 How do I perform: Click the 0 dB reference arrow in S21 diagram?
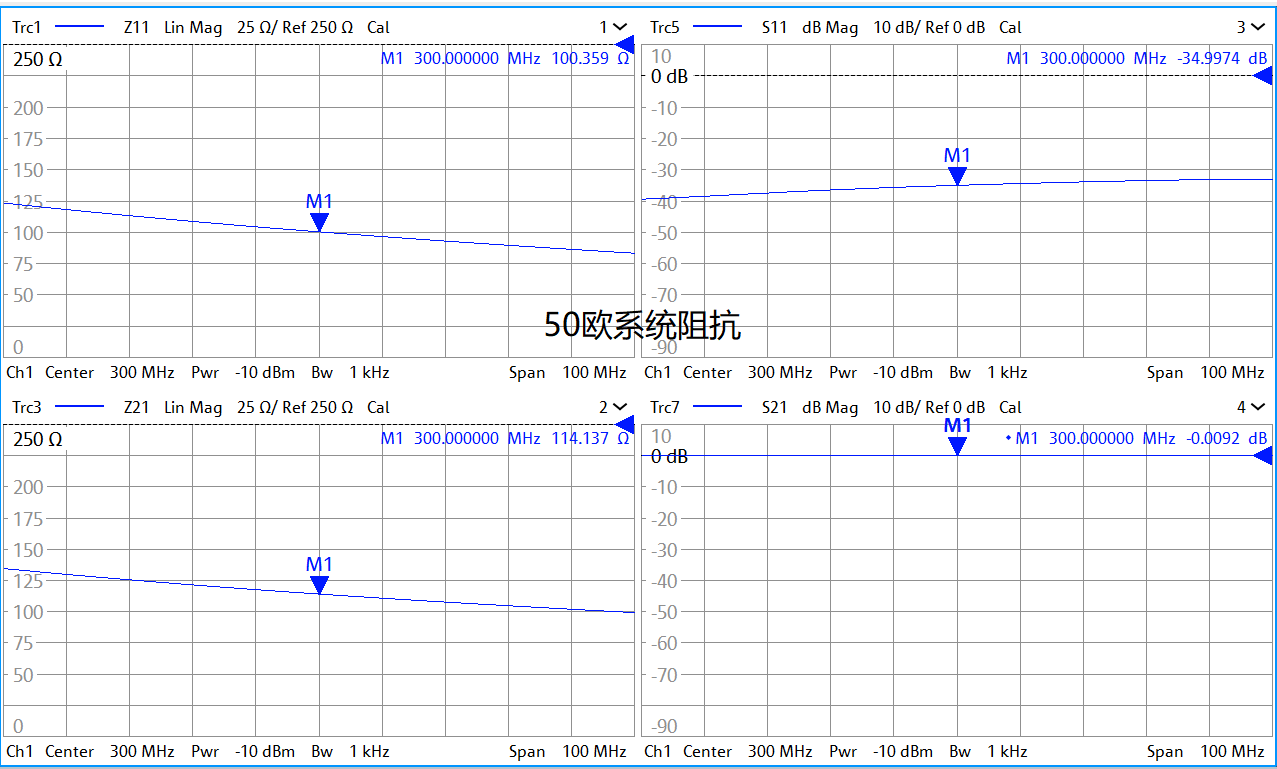coord(1264,456)
